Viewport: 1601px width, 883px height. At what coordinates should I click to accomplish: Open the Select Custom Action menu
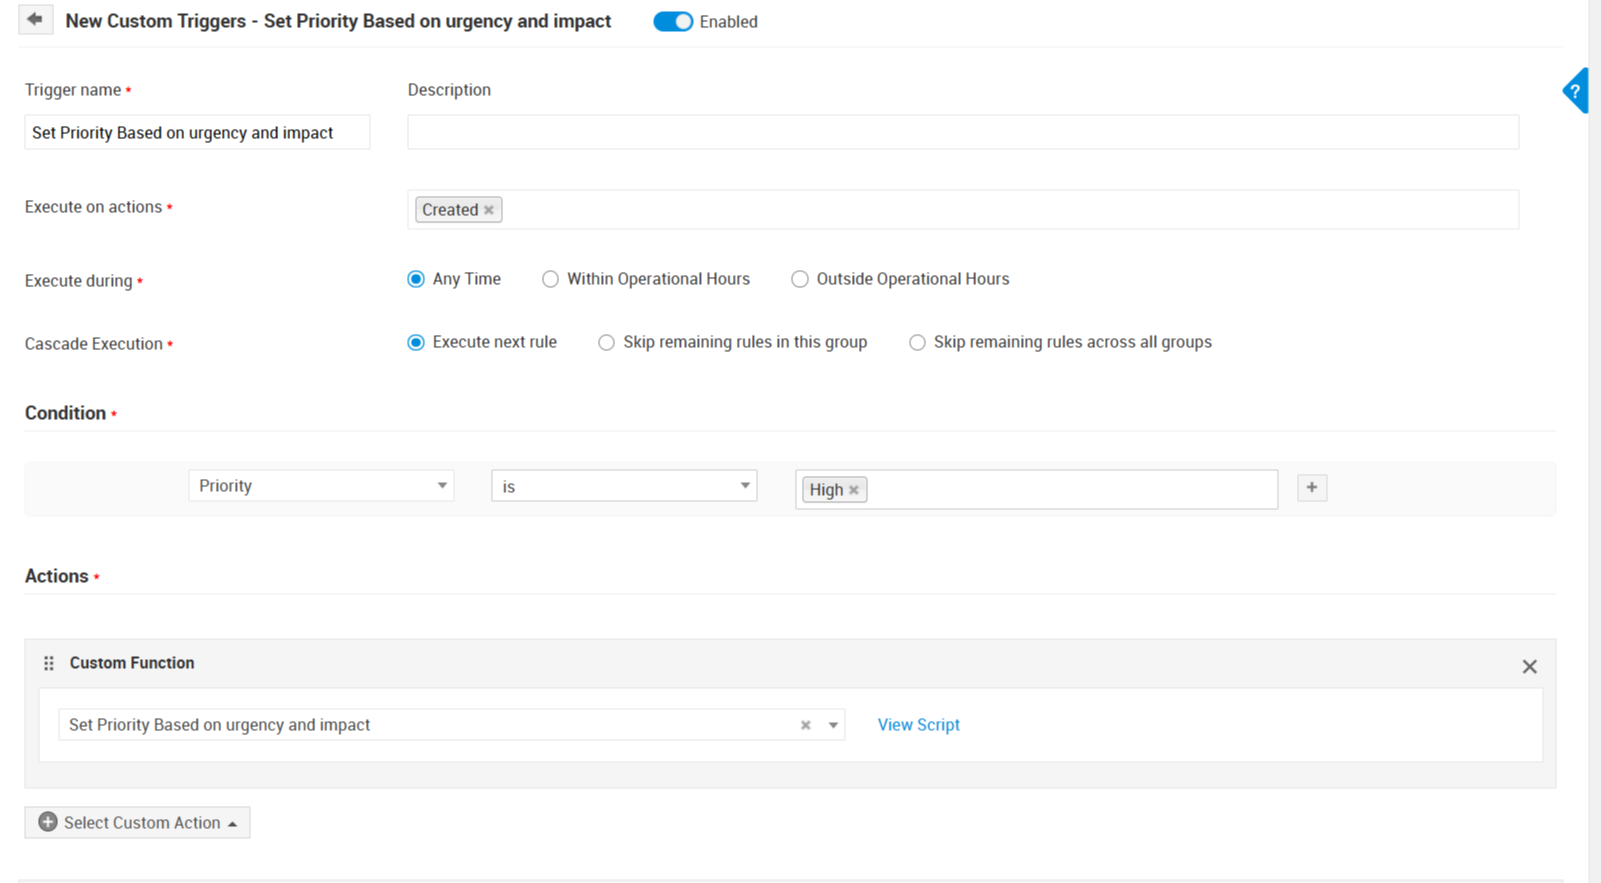point(137,822)
